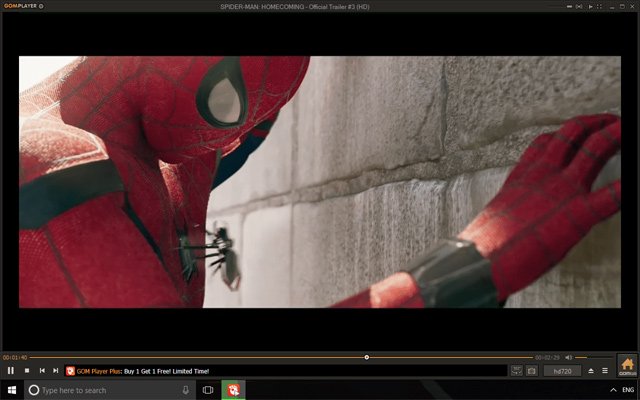
Task: Toggle fullscreen mode in the title bar
Action: 600,7
